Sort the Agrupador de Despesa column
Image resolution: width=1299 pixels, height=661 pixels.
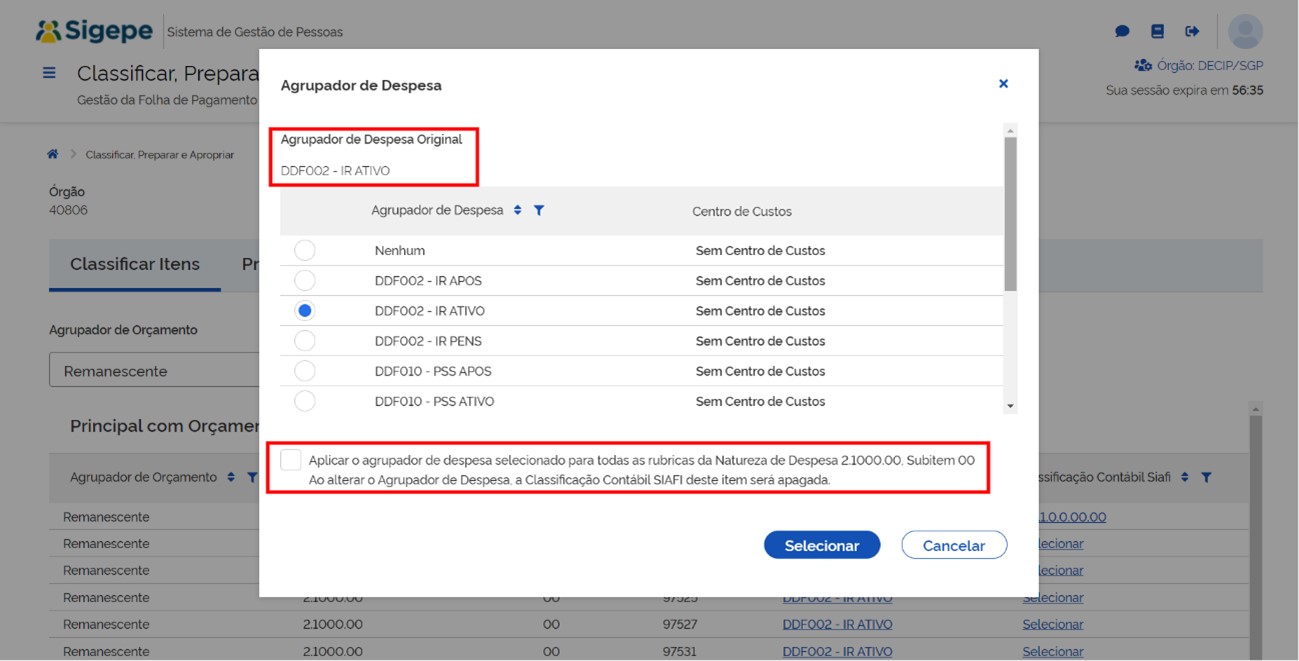517,211
